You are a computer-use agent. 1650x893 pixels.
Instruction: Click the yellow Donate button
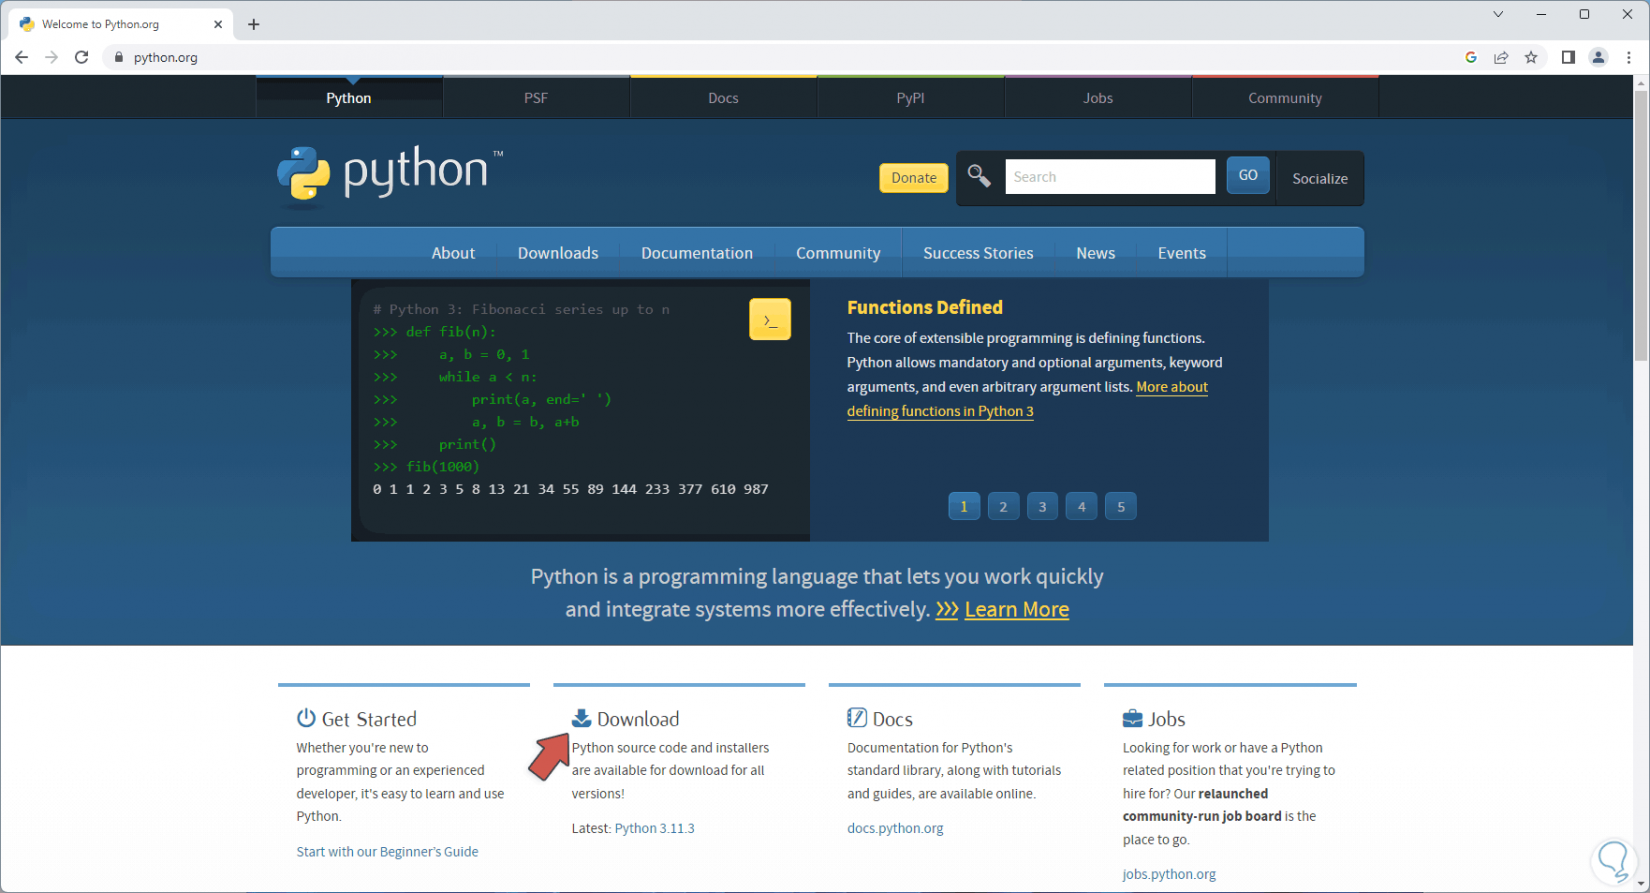click(914, 178)
